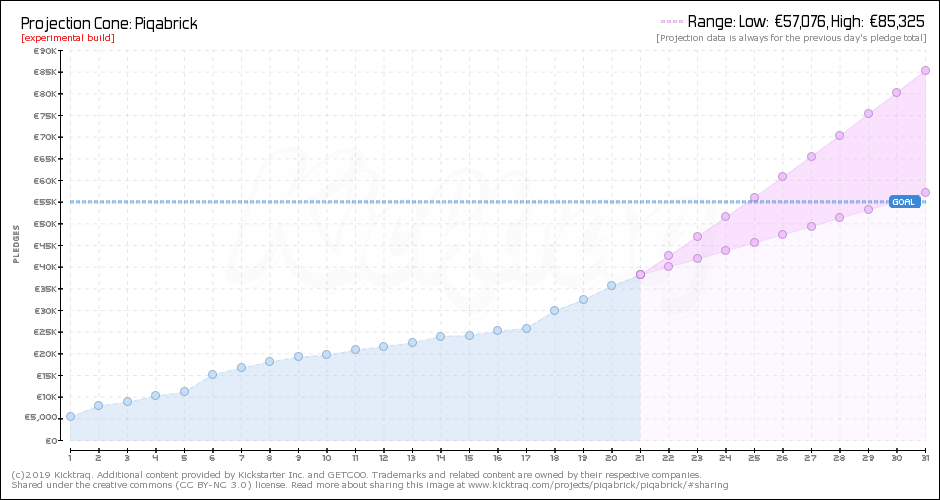
Task: Select the day 12 pledge data point
Action: pyautogui.click(x=383, y=347)
